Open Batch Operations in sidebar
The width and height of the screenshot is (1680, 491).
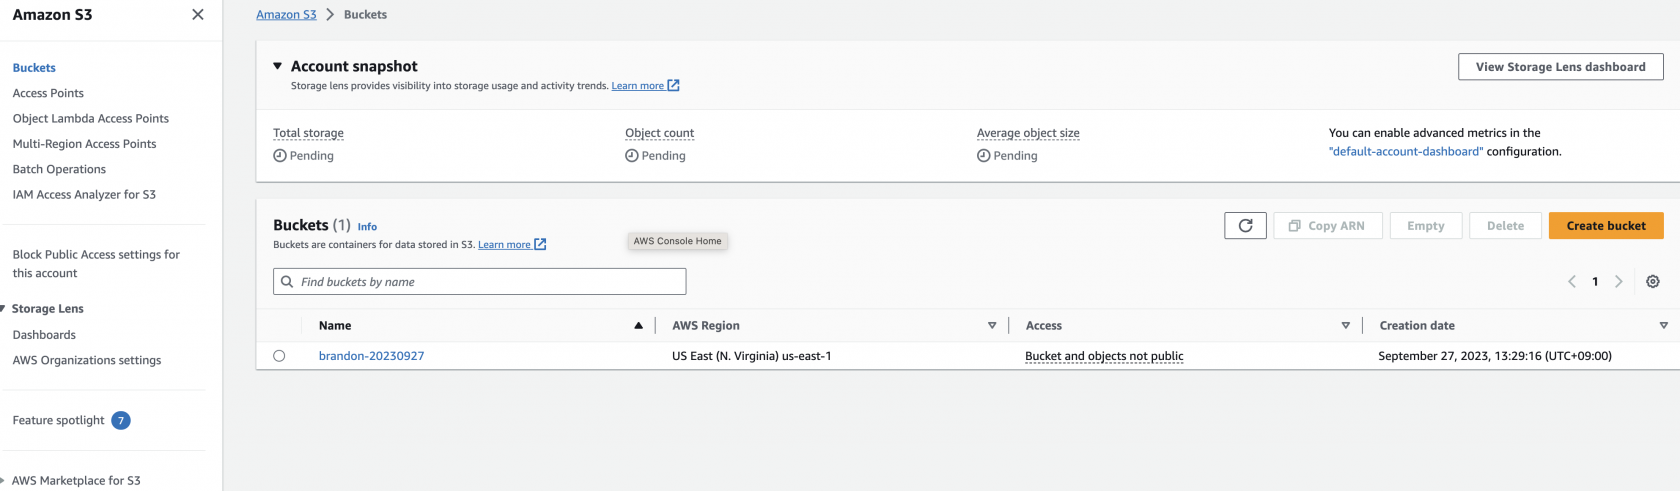click(59, 169)
